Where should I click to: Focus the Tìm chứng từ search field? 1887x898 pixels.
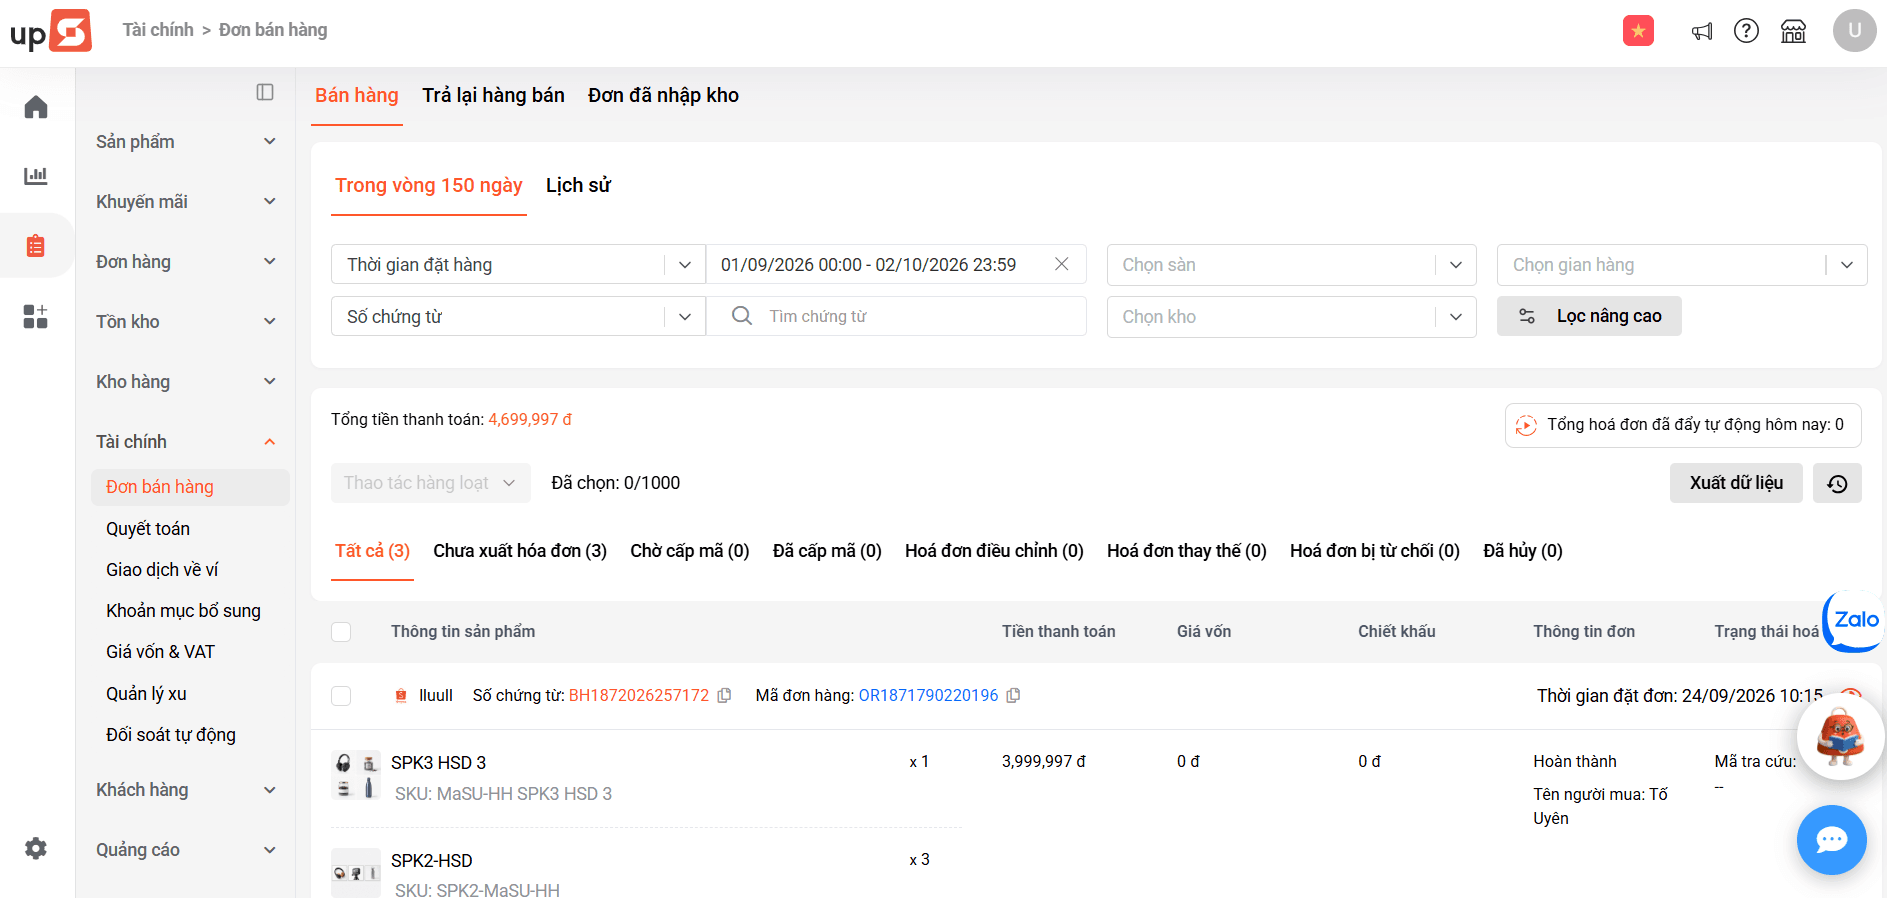896,316
